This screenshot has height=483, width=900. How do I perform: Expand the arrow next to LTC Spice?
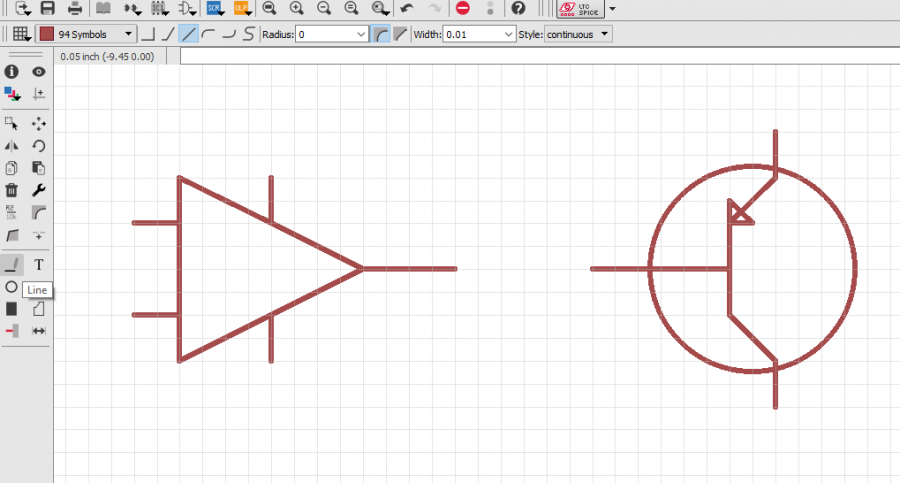pyautogui.click(x=612, y=9)
